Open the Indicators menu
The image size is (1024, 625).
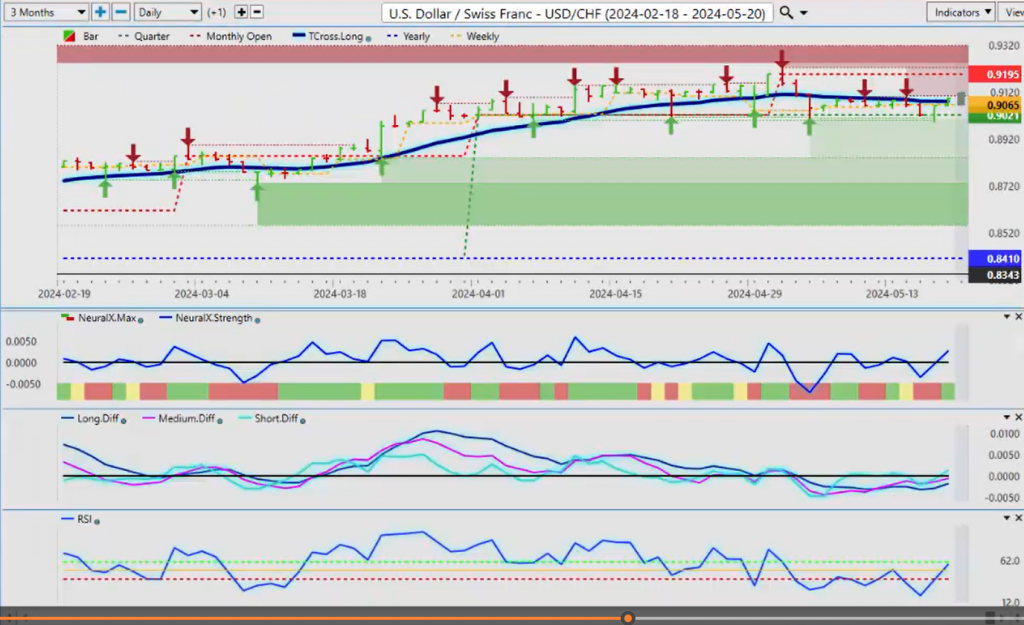tap(959, 12)
